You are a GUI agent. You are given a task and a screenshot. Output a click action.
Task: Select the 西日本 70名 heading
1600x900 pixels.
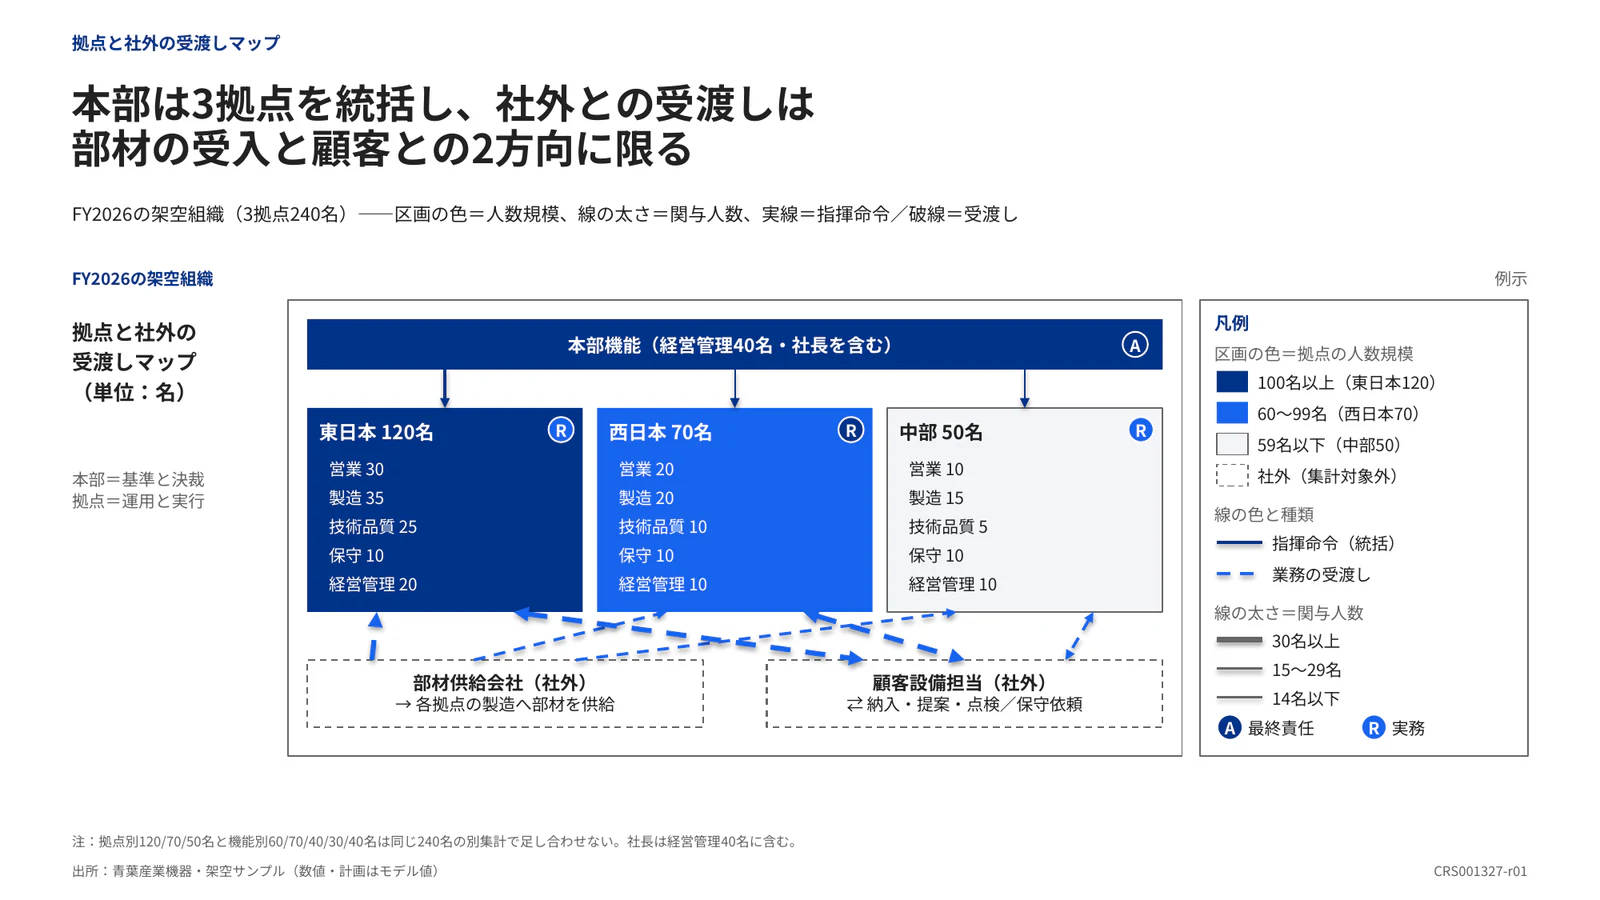[660, 432]
